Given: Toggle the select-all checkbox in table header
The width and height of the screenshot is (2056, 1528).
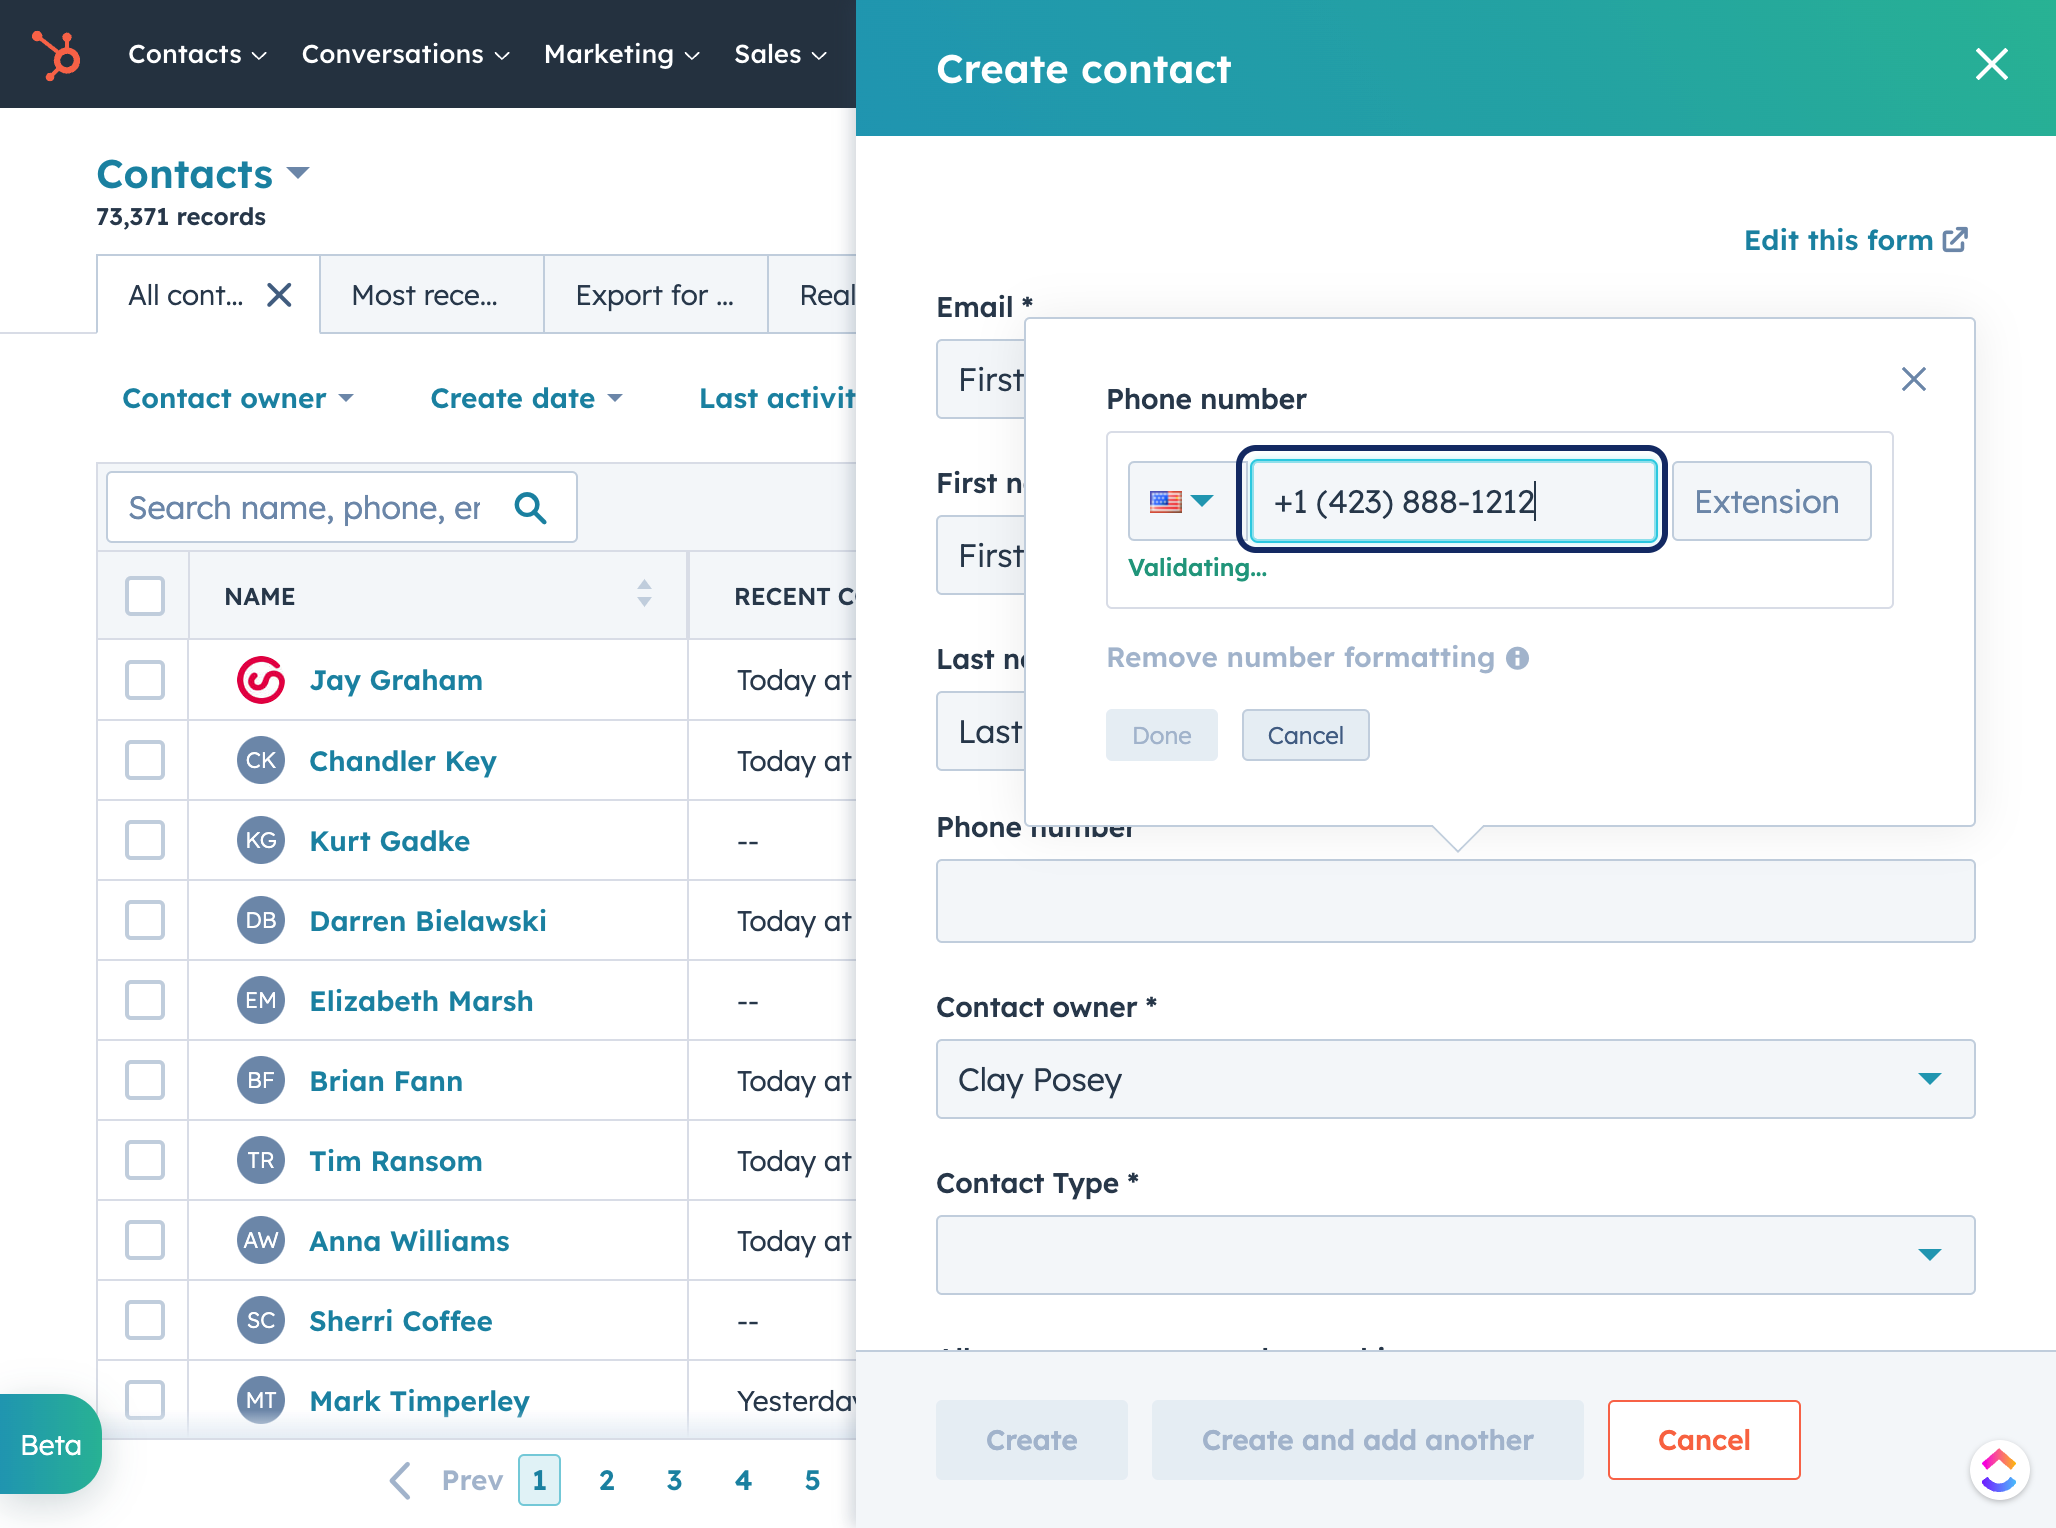Looking at the screenshot, I should click(x=145, y=596).
